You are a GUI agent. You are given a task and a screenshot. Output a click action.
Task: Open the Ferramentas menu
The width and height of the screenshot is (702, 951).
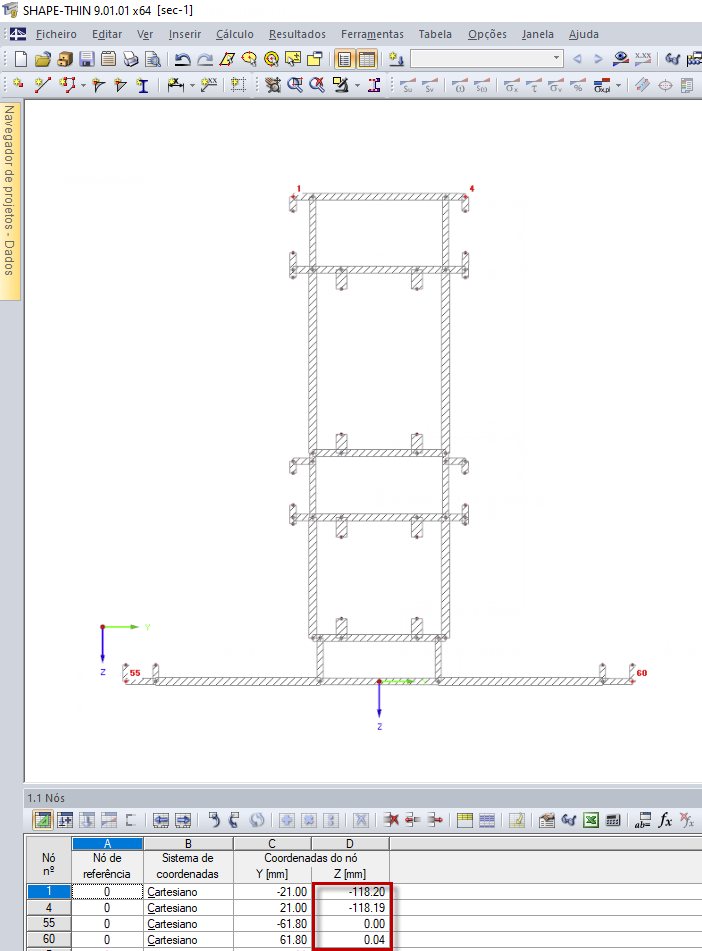click(x=372, y=34)
